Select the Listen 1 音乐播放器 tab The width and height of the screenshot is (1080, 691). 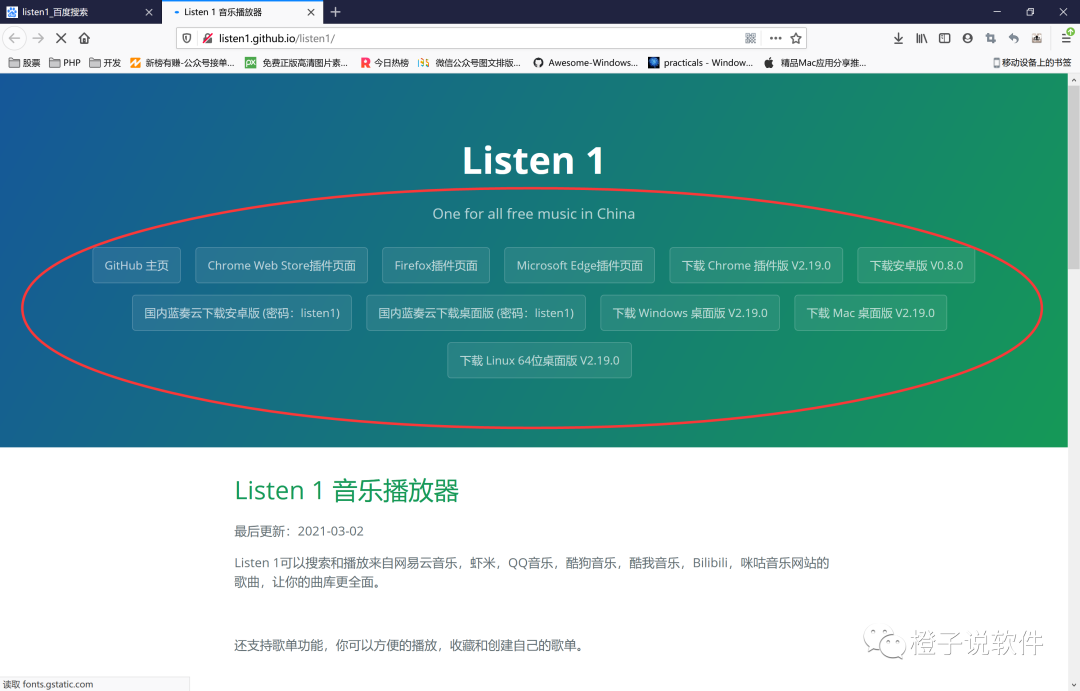[x=241, y=12]
